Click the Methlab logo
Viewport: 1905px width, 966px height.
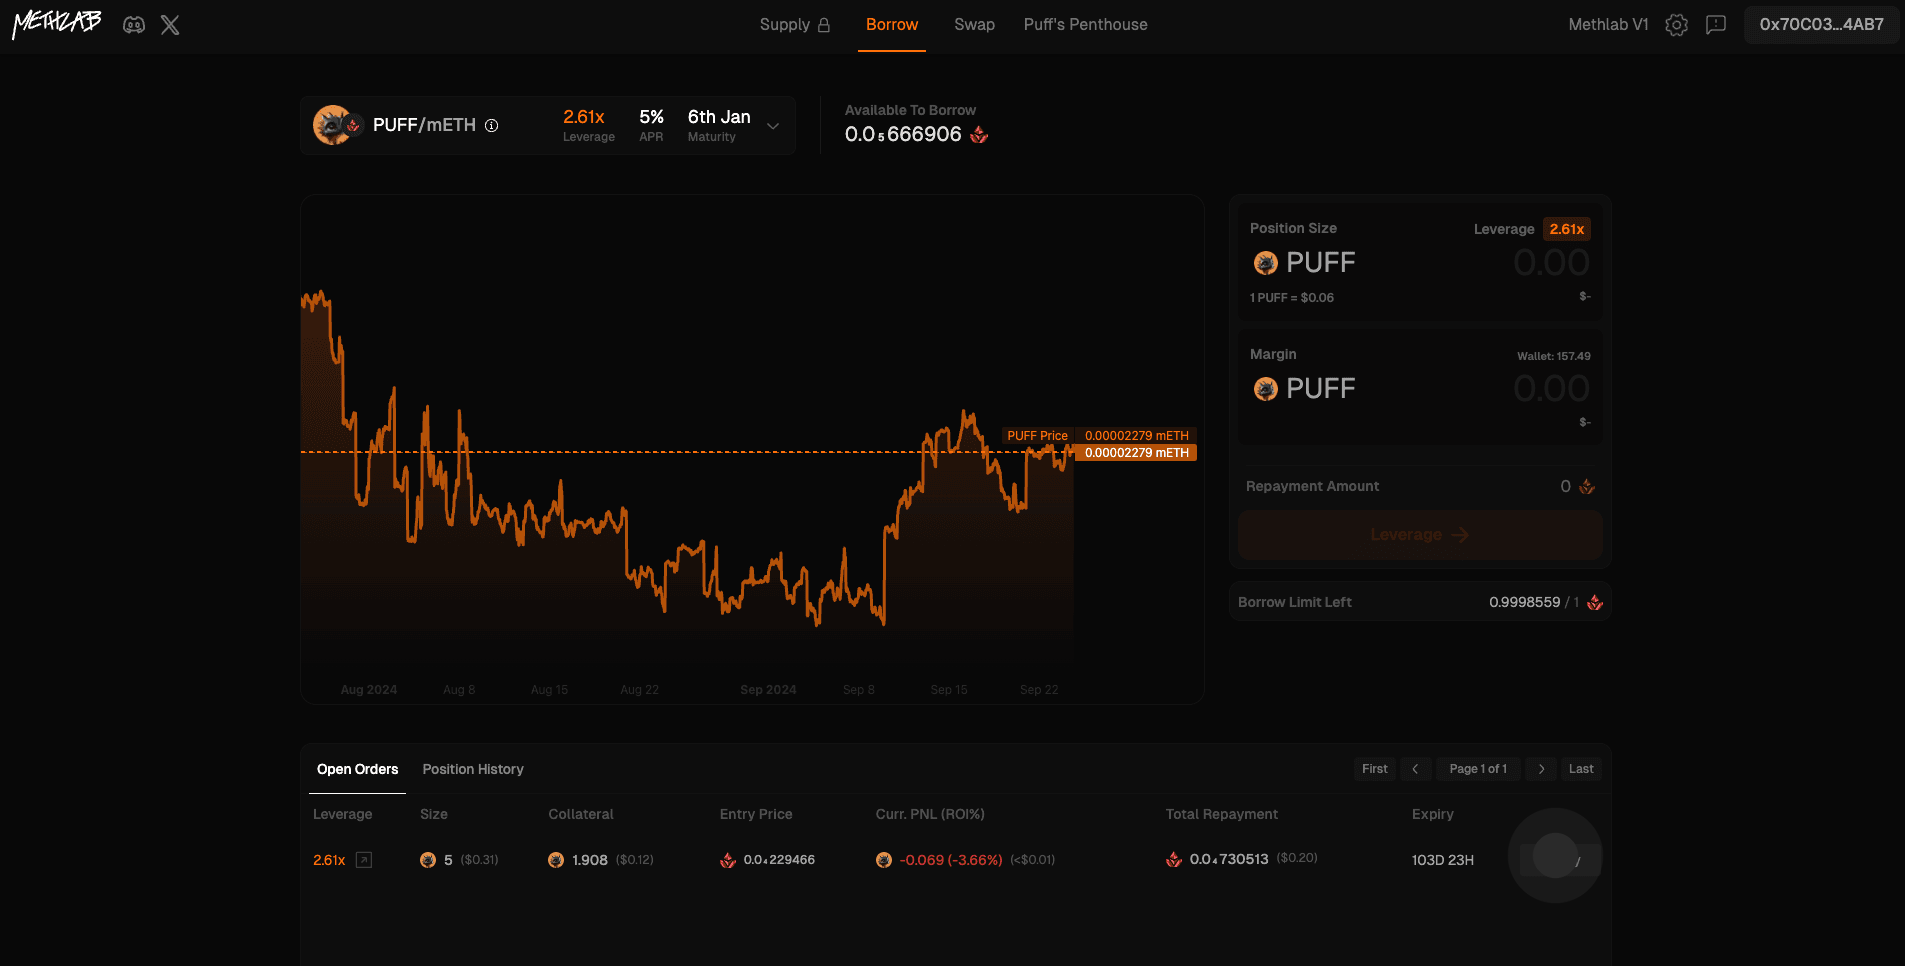click(x=57, y=24)
